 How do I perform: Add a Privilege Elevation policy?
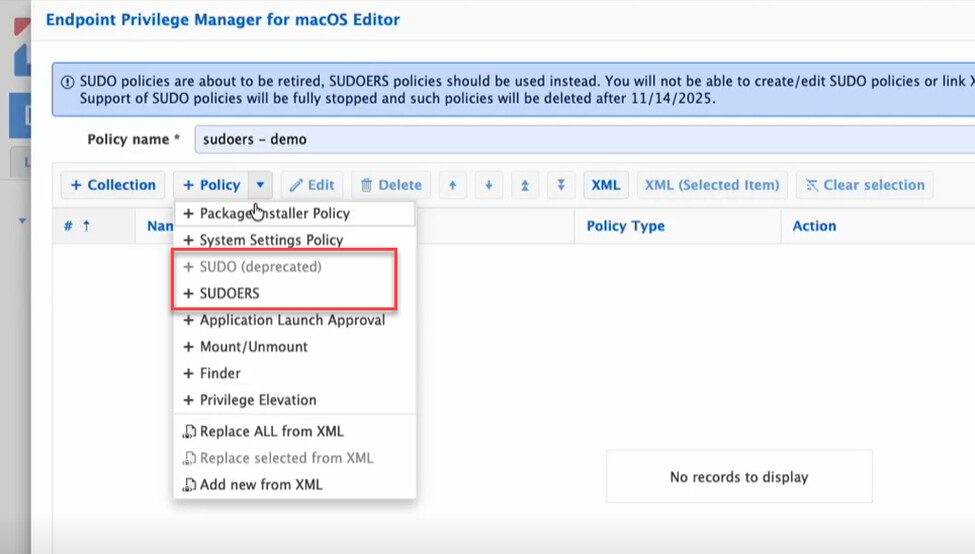(257, 400)
